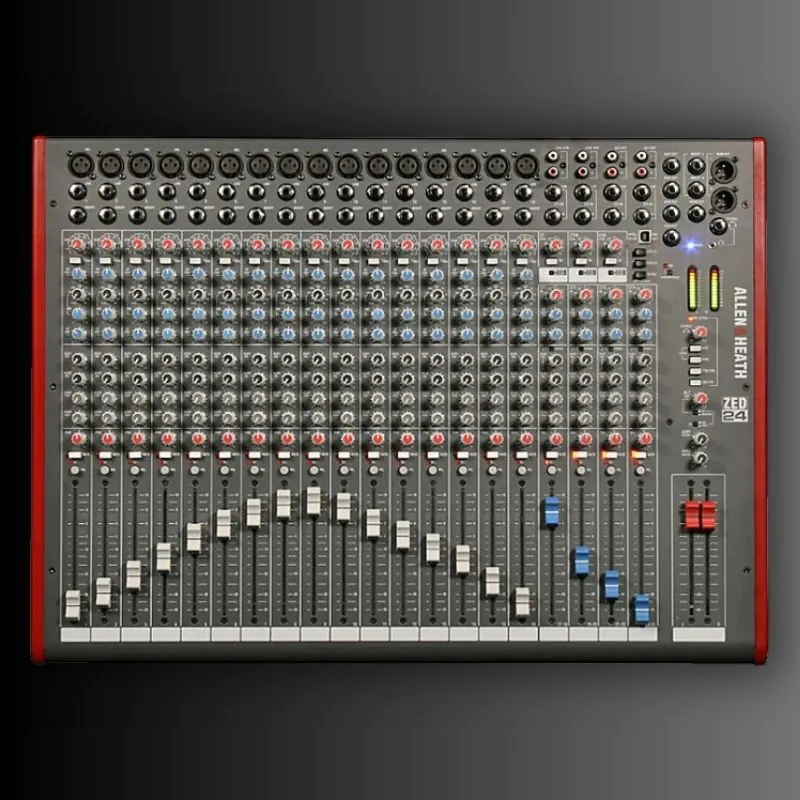Click the channel 1 white fader cap

point(72,604)
